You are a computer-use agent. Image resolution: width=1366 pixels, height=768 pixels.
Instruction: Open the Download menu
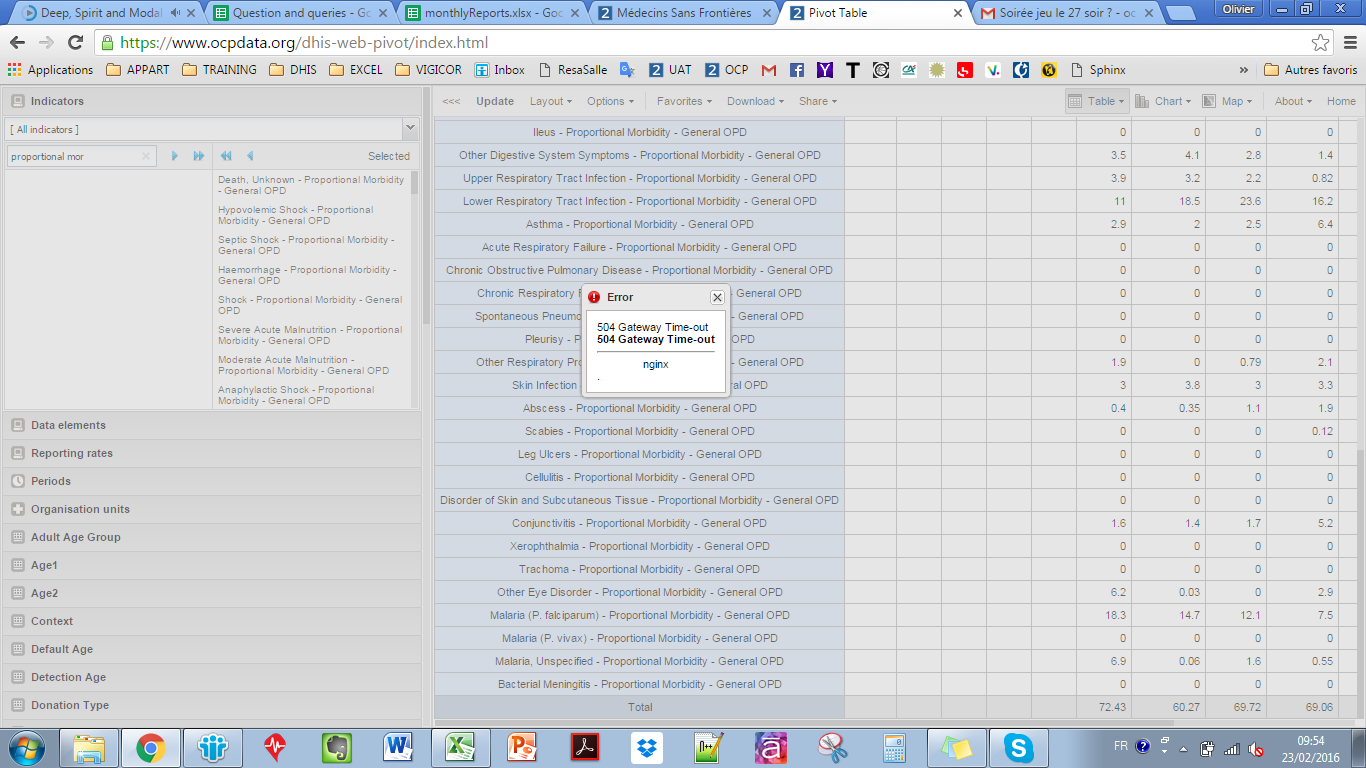click(x=755, y=101)
